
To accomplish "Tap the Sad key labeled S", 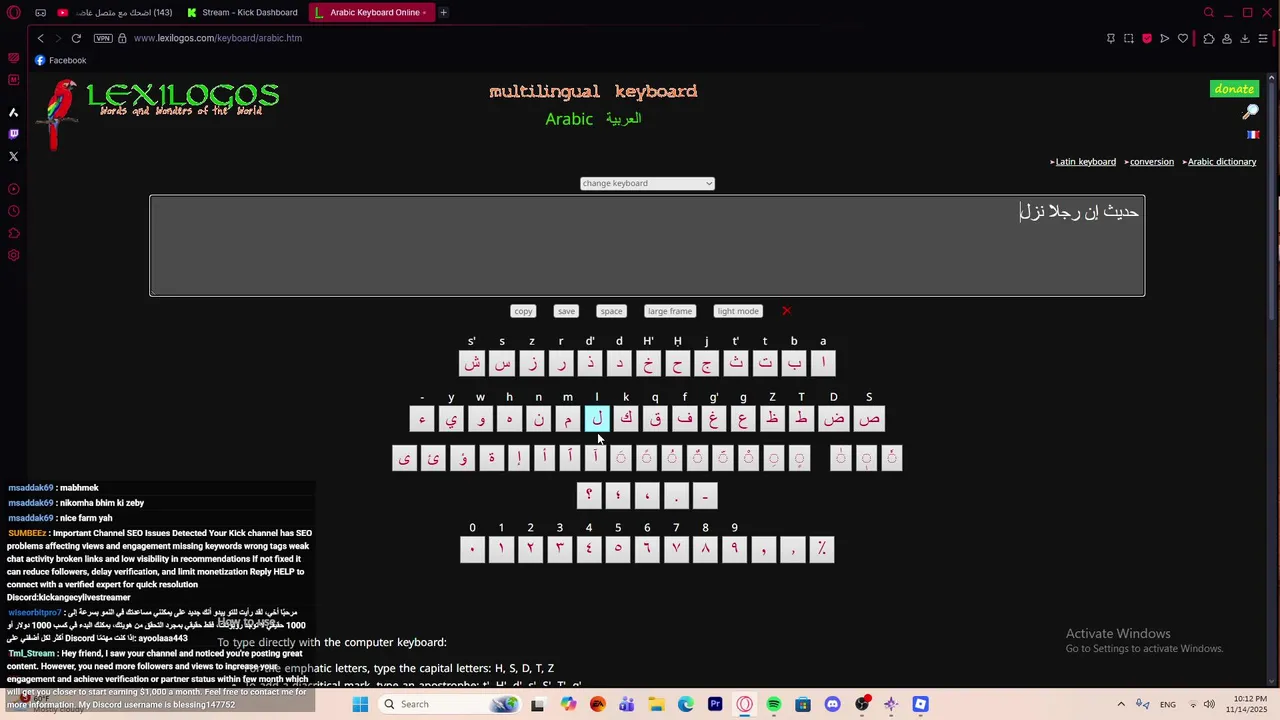I will point(869,419).
